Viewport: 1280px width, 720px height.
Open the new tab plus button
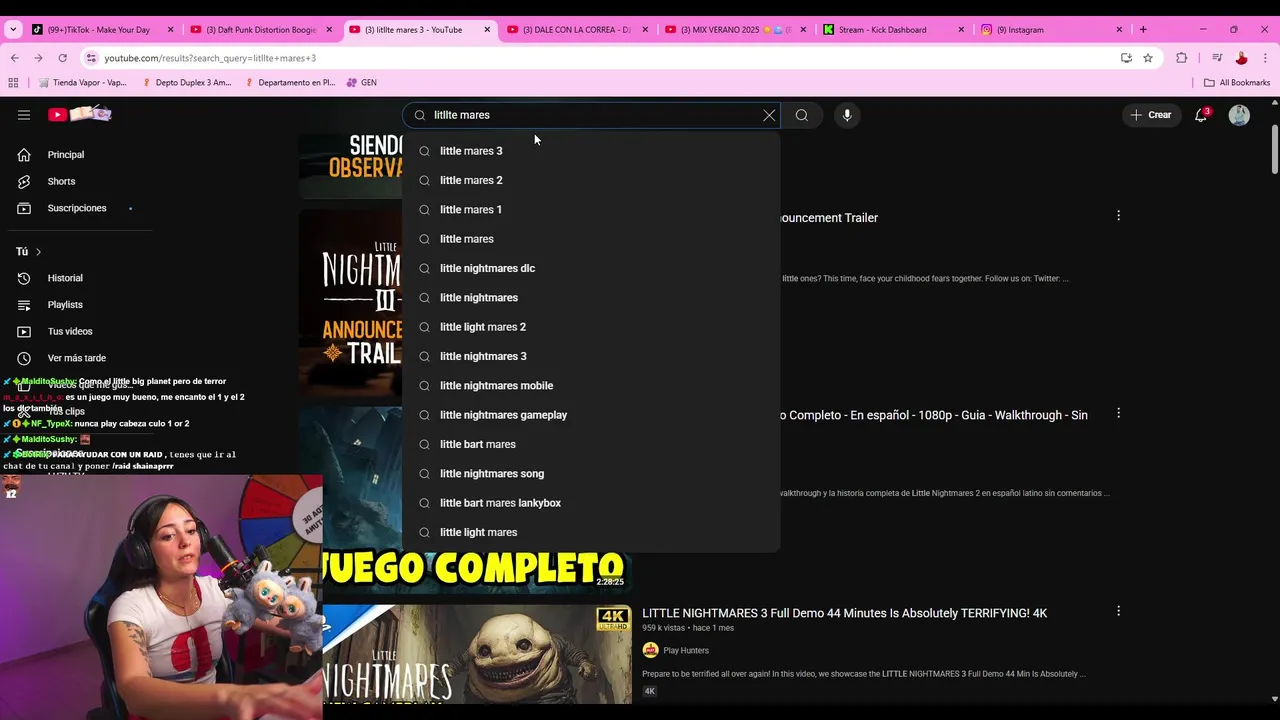coord(1143,29)
